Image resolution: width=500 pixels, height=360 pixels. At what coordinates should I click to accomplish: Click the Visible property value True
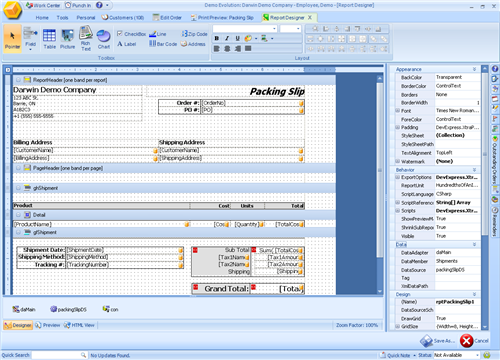[x=458, y=236]
